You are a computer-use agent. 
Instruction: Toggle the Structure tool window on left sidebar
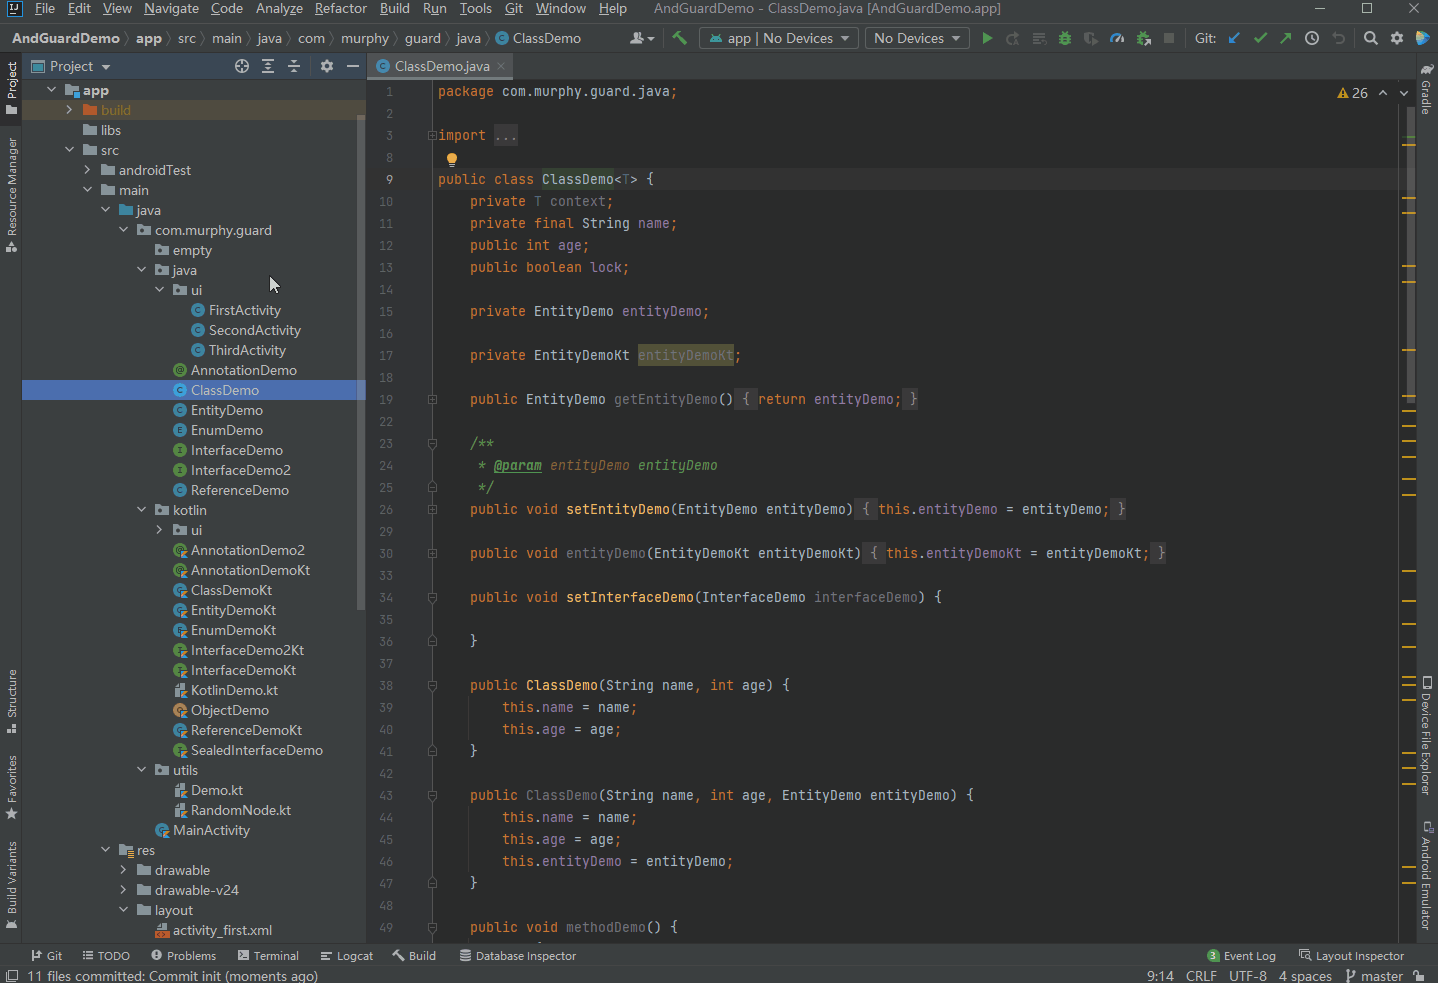pos(12,700)
